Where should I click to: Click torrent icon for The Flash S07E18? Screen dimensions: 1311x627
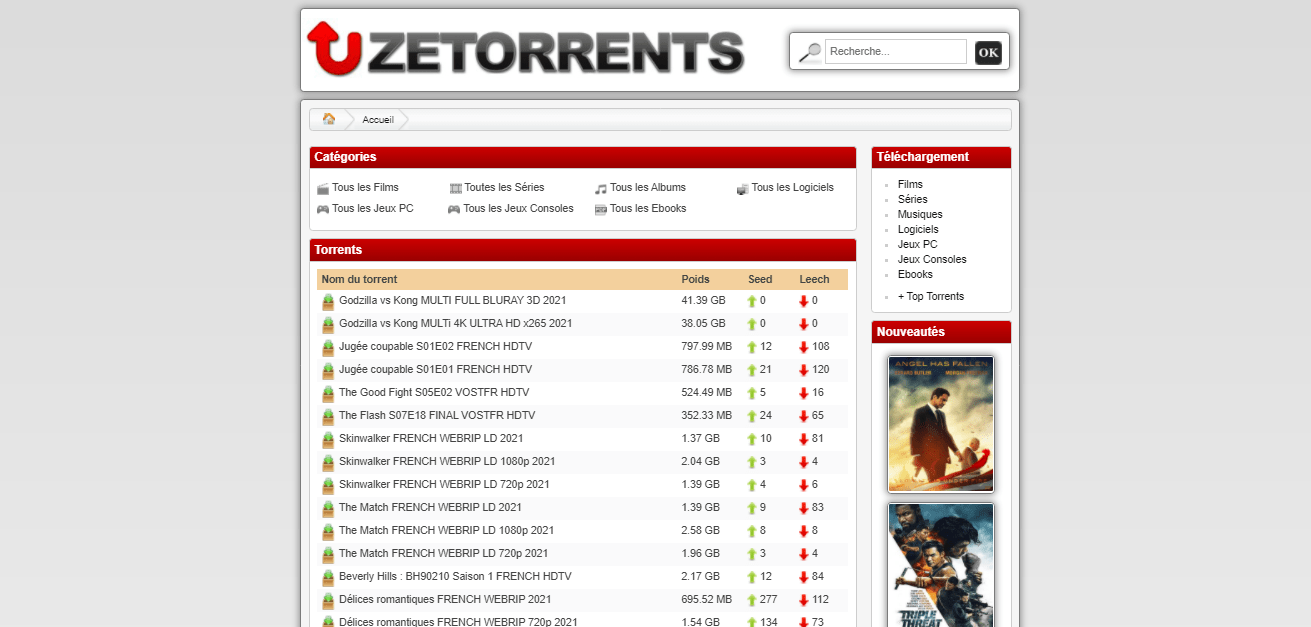tap(328, 416)
